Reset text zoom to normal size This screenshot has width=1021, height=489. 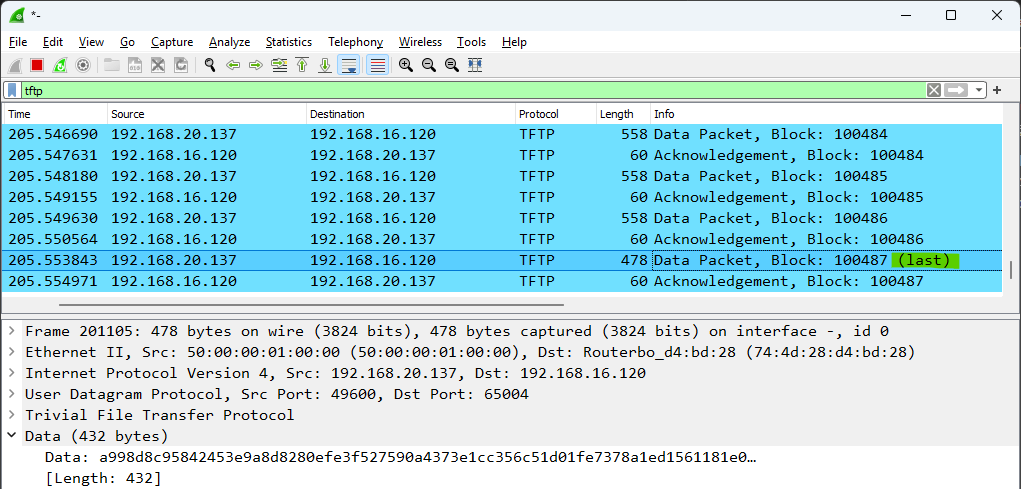click(451, 65)
